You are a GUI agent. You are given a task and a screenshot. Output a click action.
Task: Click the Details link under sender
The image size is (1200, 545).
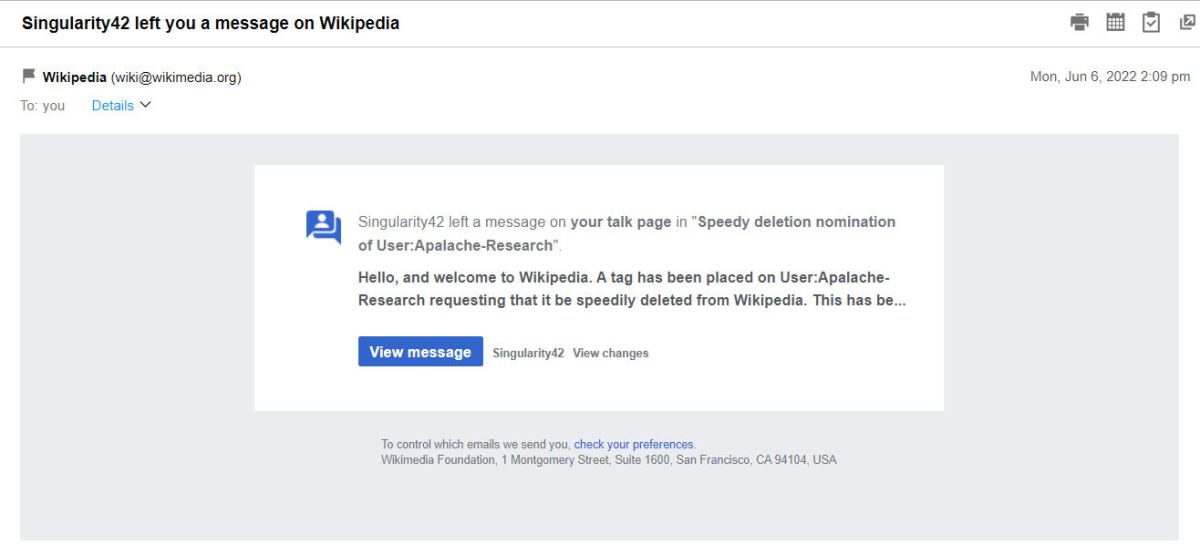click(112, 105)
